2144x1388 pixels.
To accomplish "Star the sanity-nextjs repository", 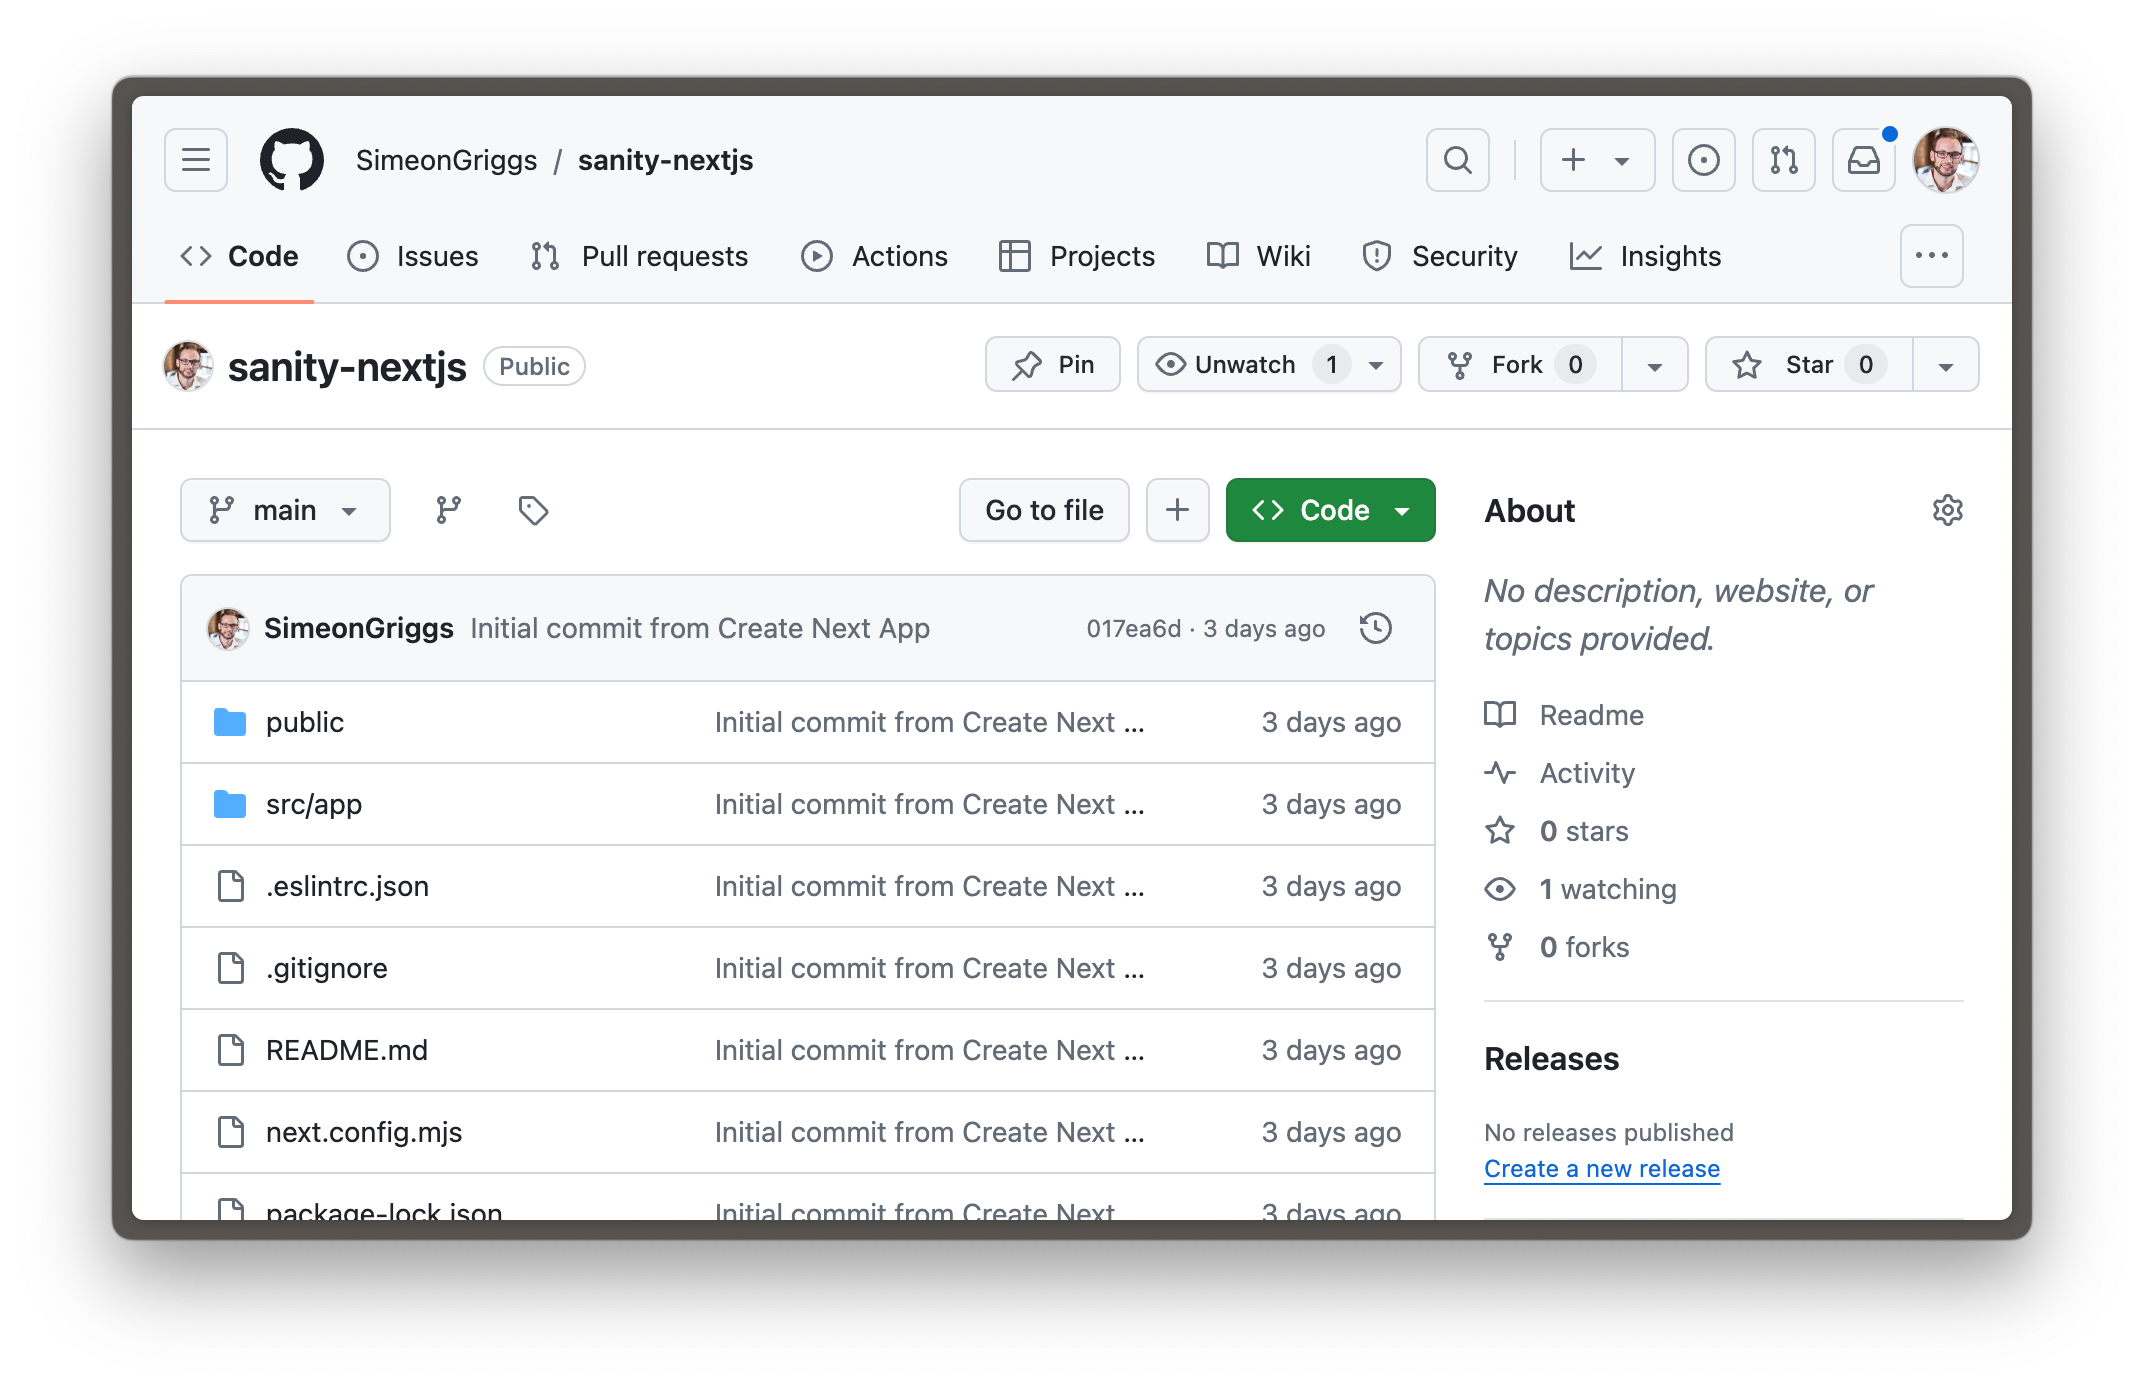I will (1809, 364).
